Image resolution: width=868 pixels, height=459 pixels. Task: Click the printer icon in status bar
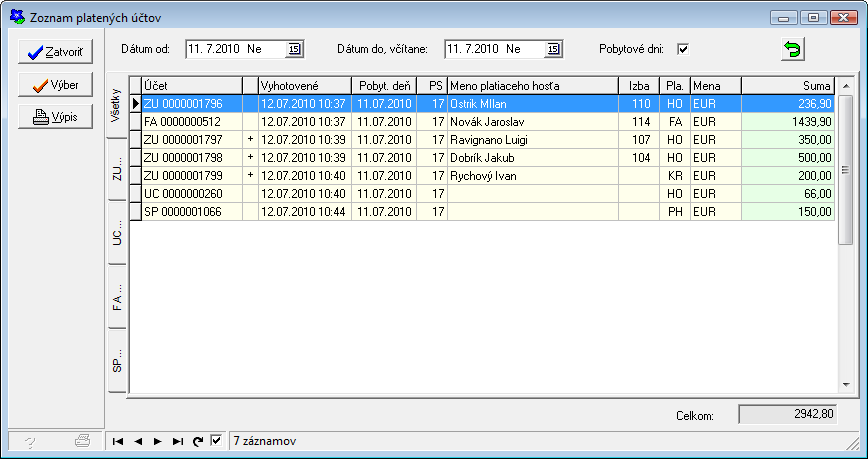83,441
